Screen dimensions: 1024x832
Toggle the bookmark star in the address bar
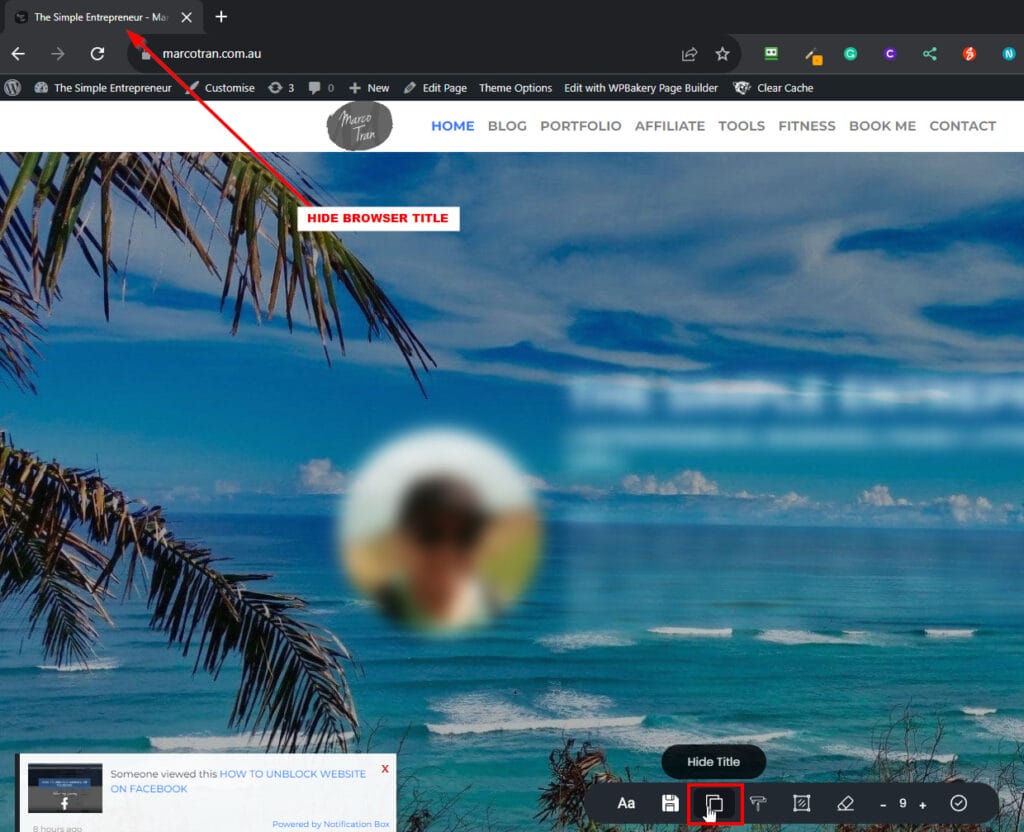[x=722, y=54]
